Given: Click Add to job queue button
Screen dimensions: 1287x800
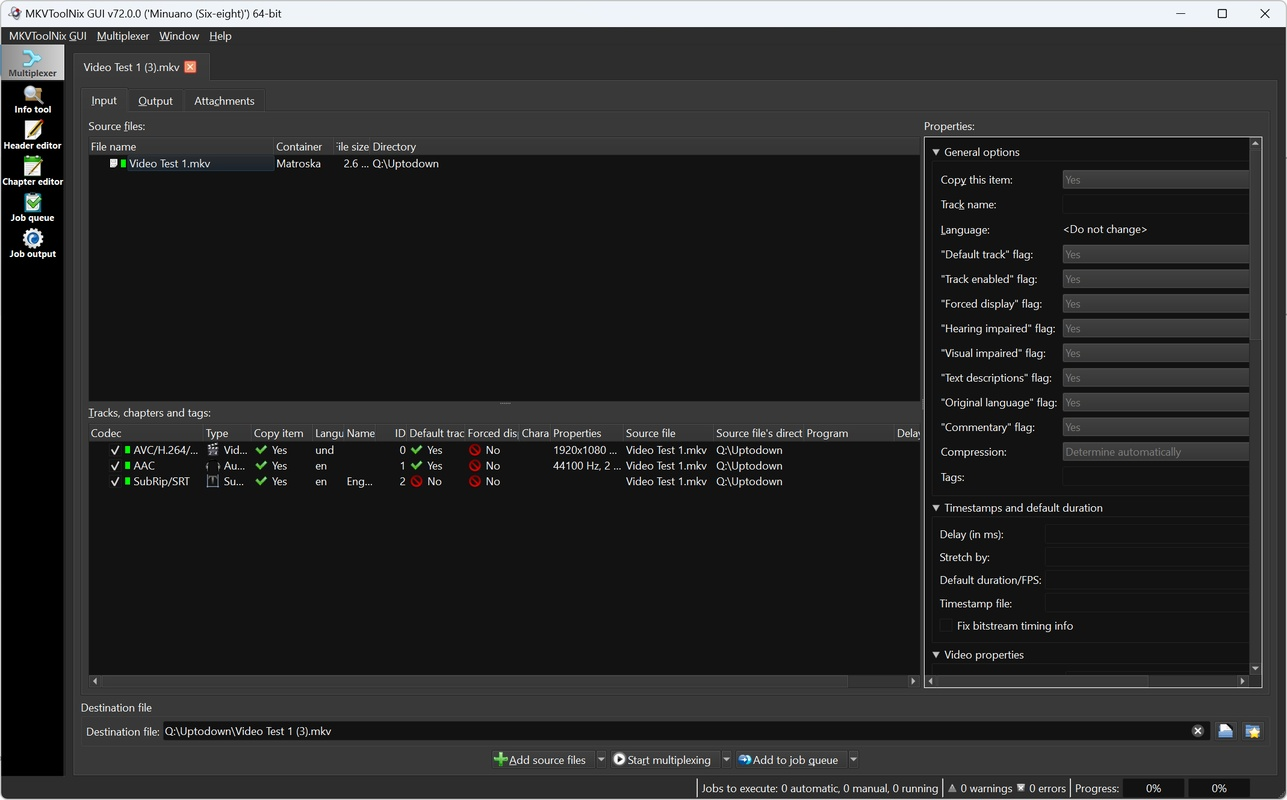Looking at the screenshot, I should tap(788, 759).
